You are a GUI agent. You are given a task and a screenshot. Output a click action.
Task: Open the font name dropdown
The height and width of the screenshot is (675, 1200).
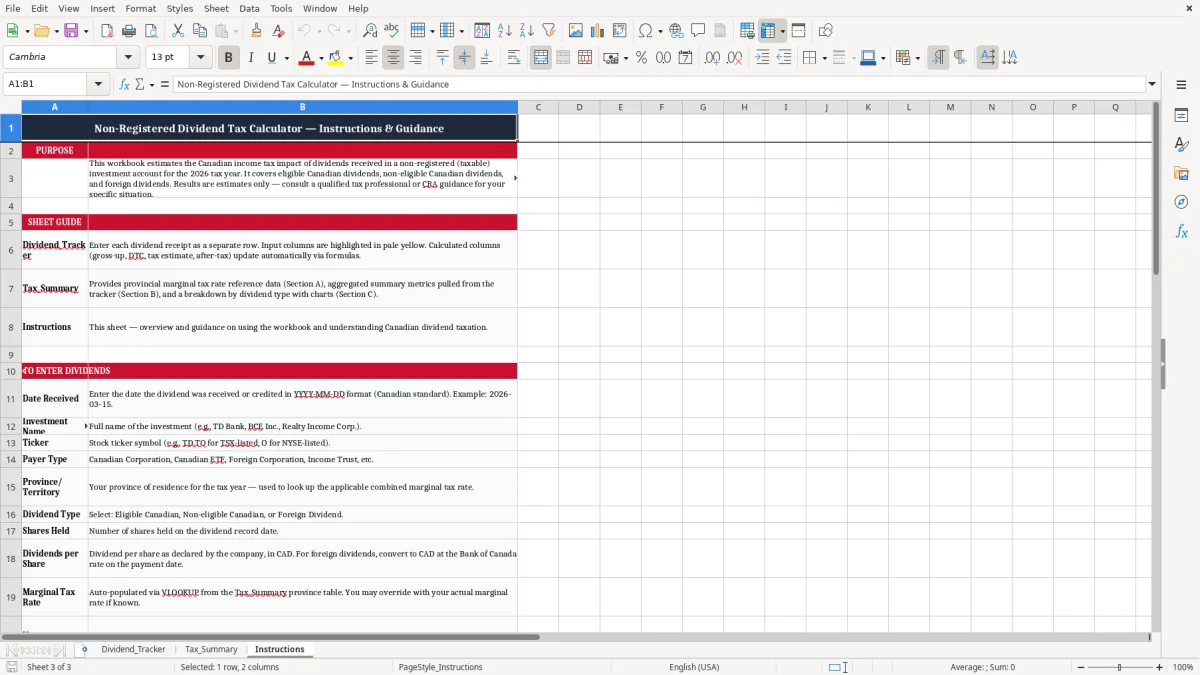click(128, 58)
